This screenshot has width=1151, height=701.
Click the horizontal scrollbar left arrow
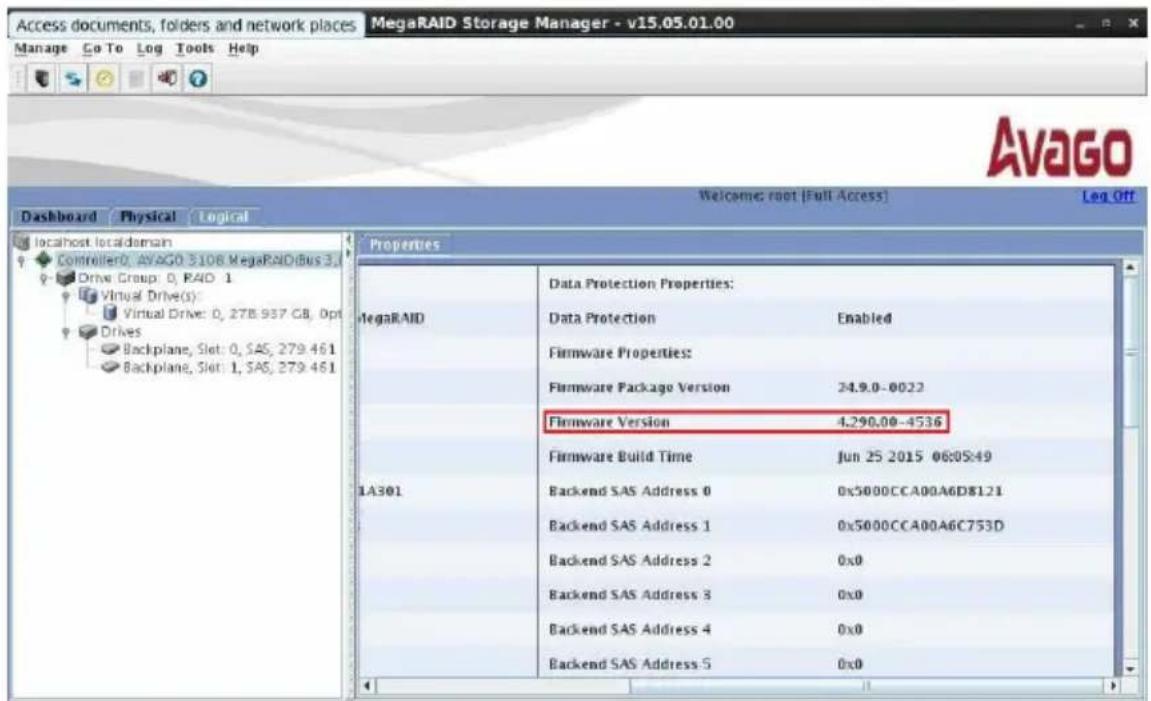point(368,686)
